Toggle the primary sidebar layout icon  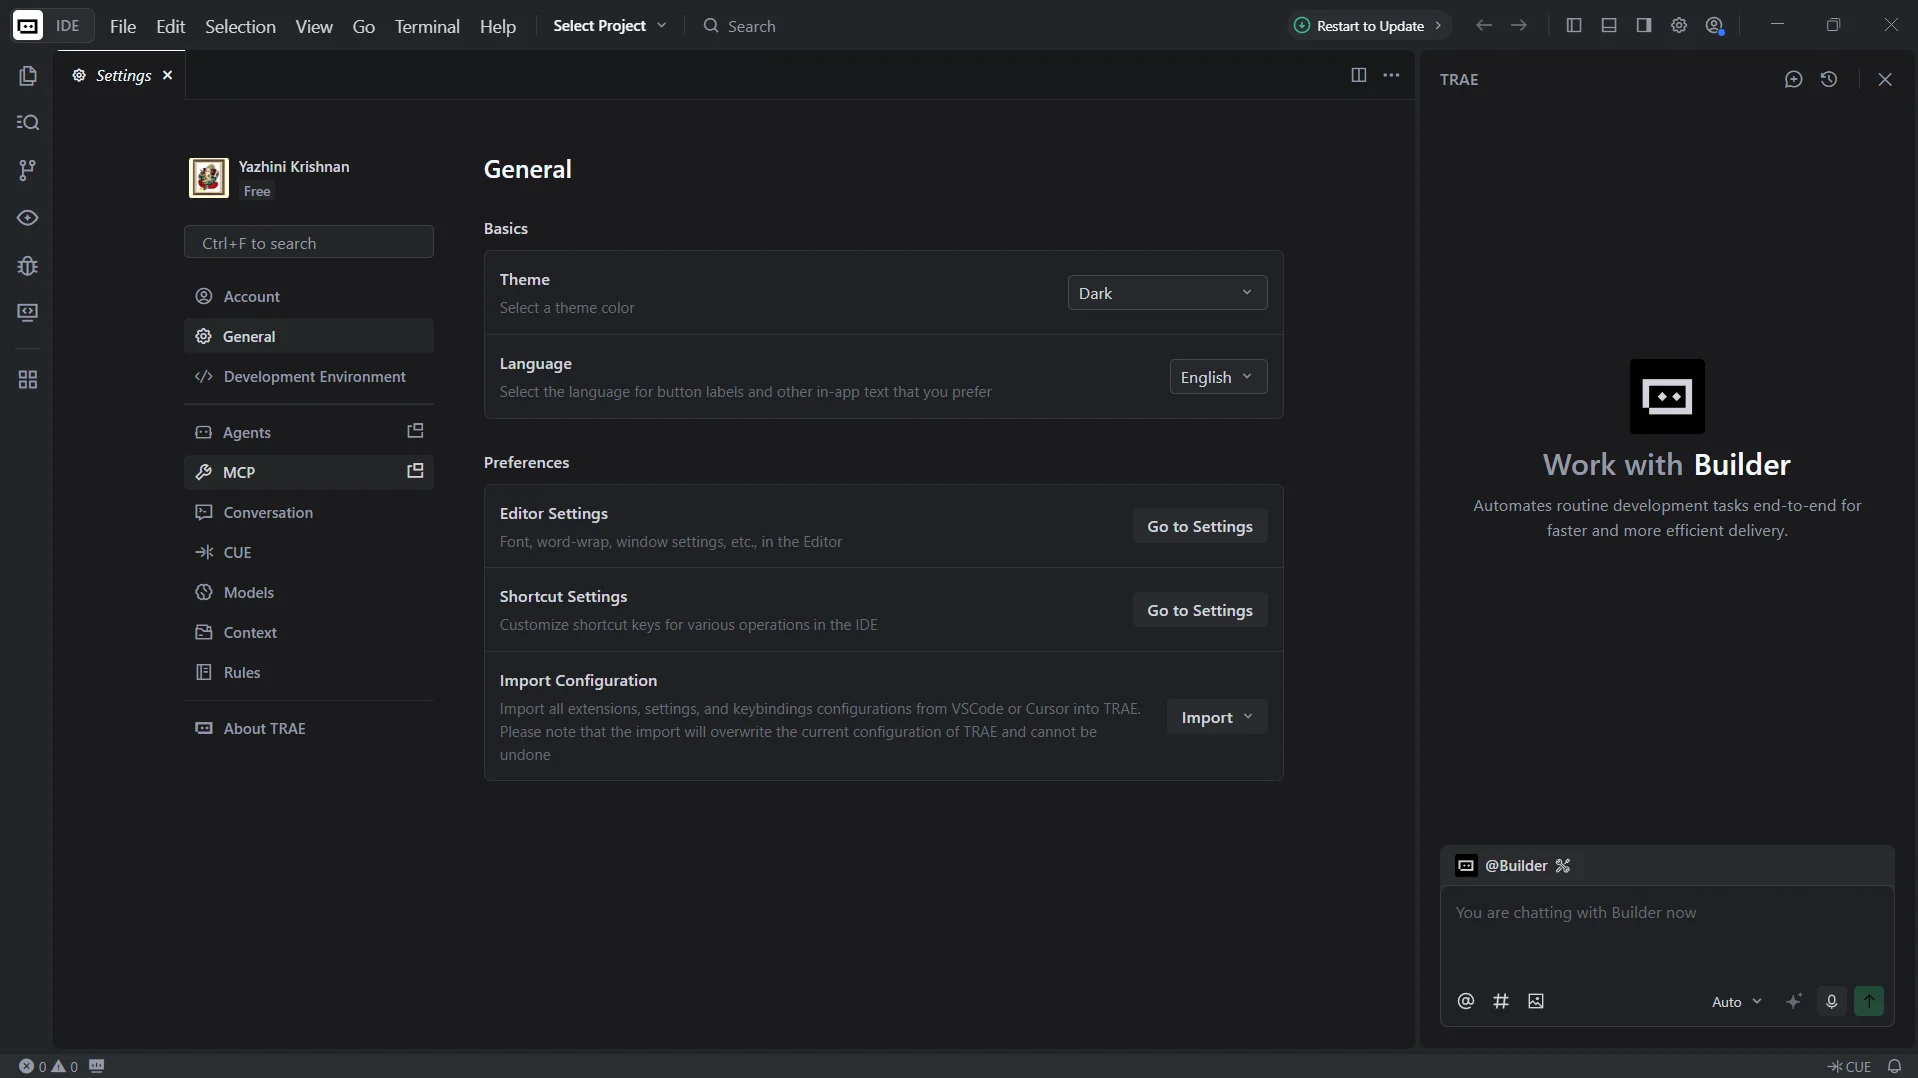pyautogui.click(x=1573, y=25)
